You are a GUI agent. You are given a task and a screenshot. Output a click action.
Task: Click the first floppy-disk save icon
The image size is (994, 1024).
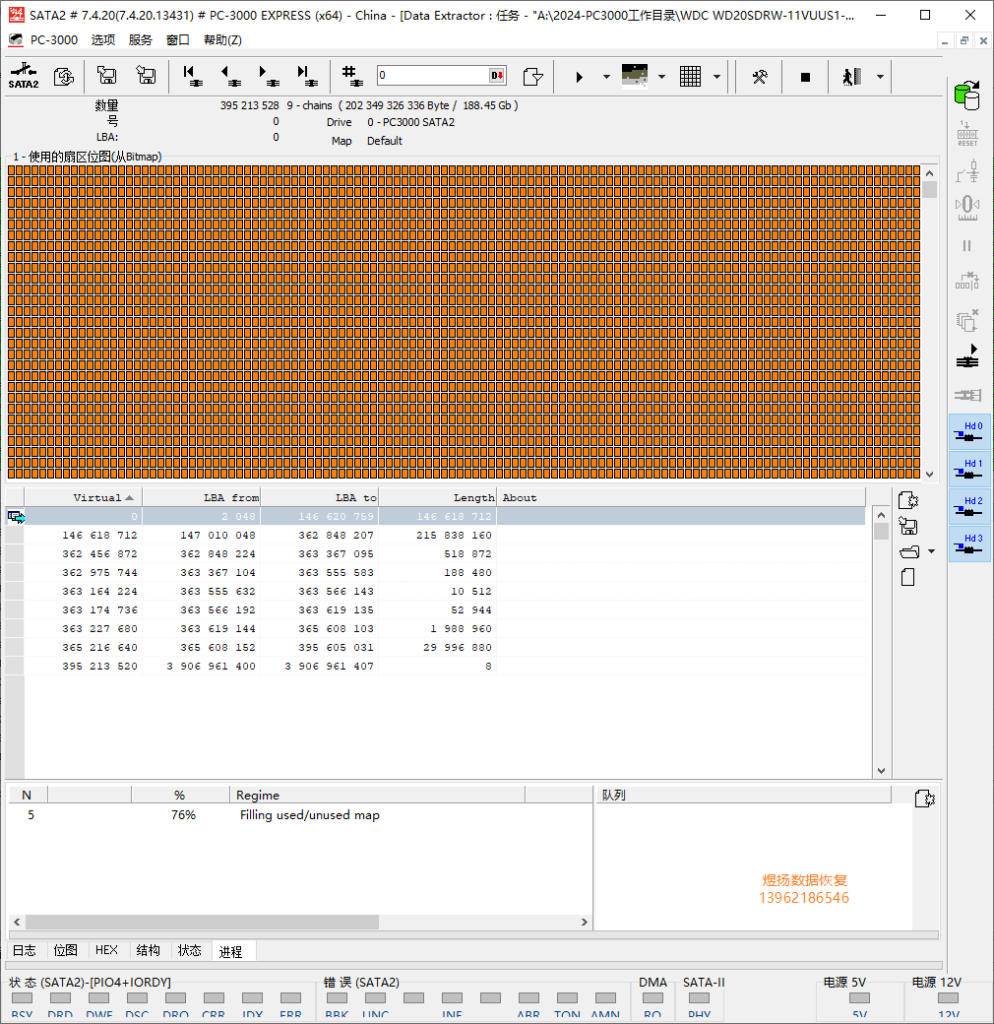(x=106, y=76)
